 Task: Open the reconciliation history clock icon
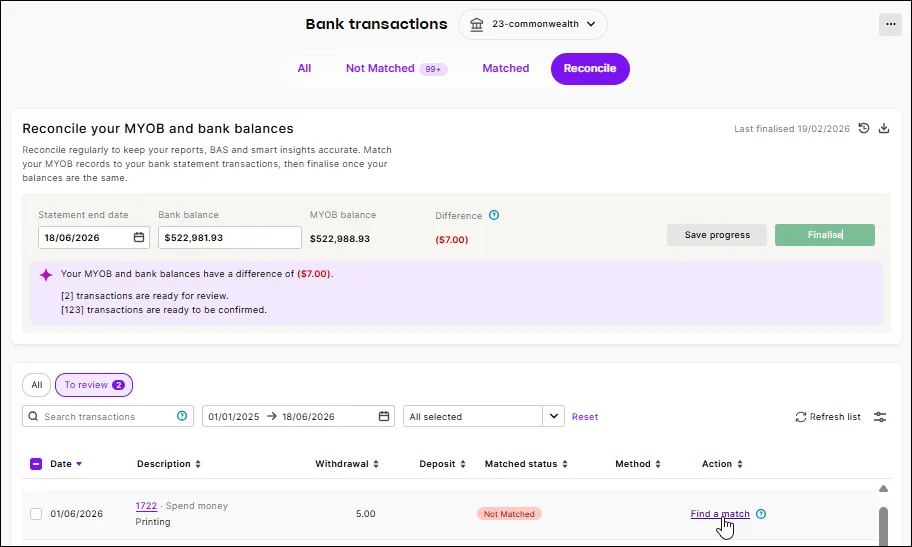[864, 128]
